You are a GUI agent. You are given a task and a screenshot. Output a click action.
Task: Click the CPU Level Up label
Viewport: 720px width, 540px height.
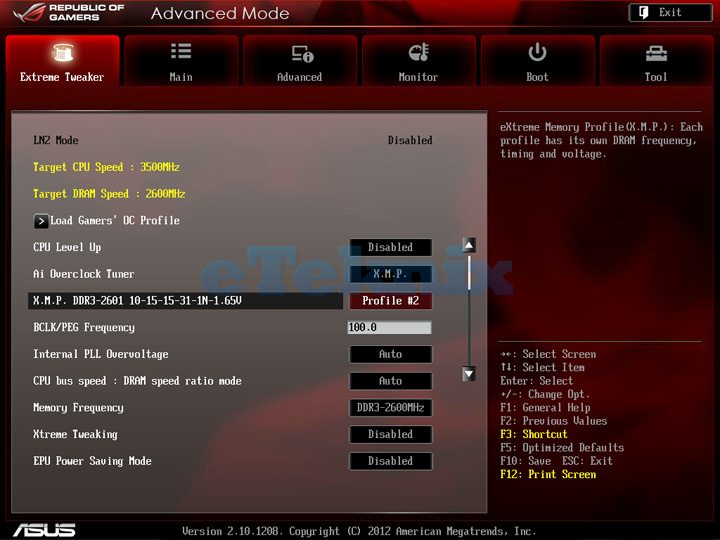click(x=67, y=247)
